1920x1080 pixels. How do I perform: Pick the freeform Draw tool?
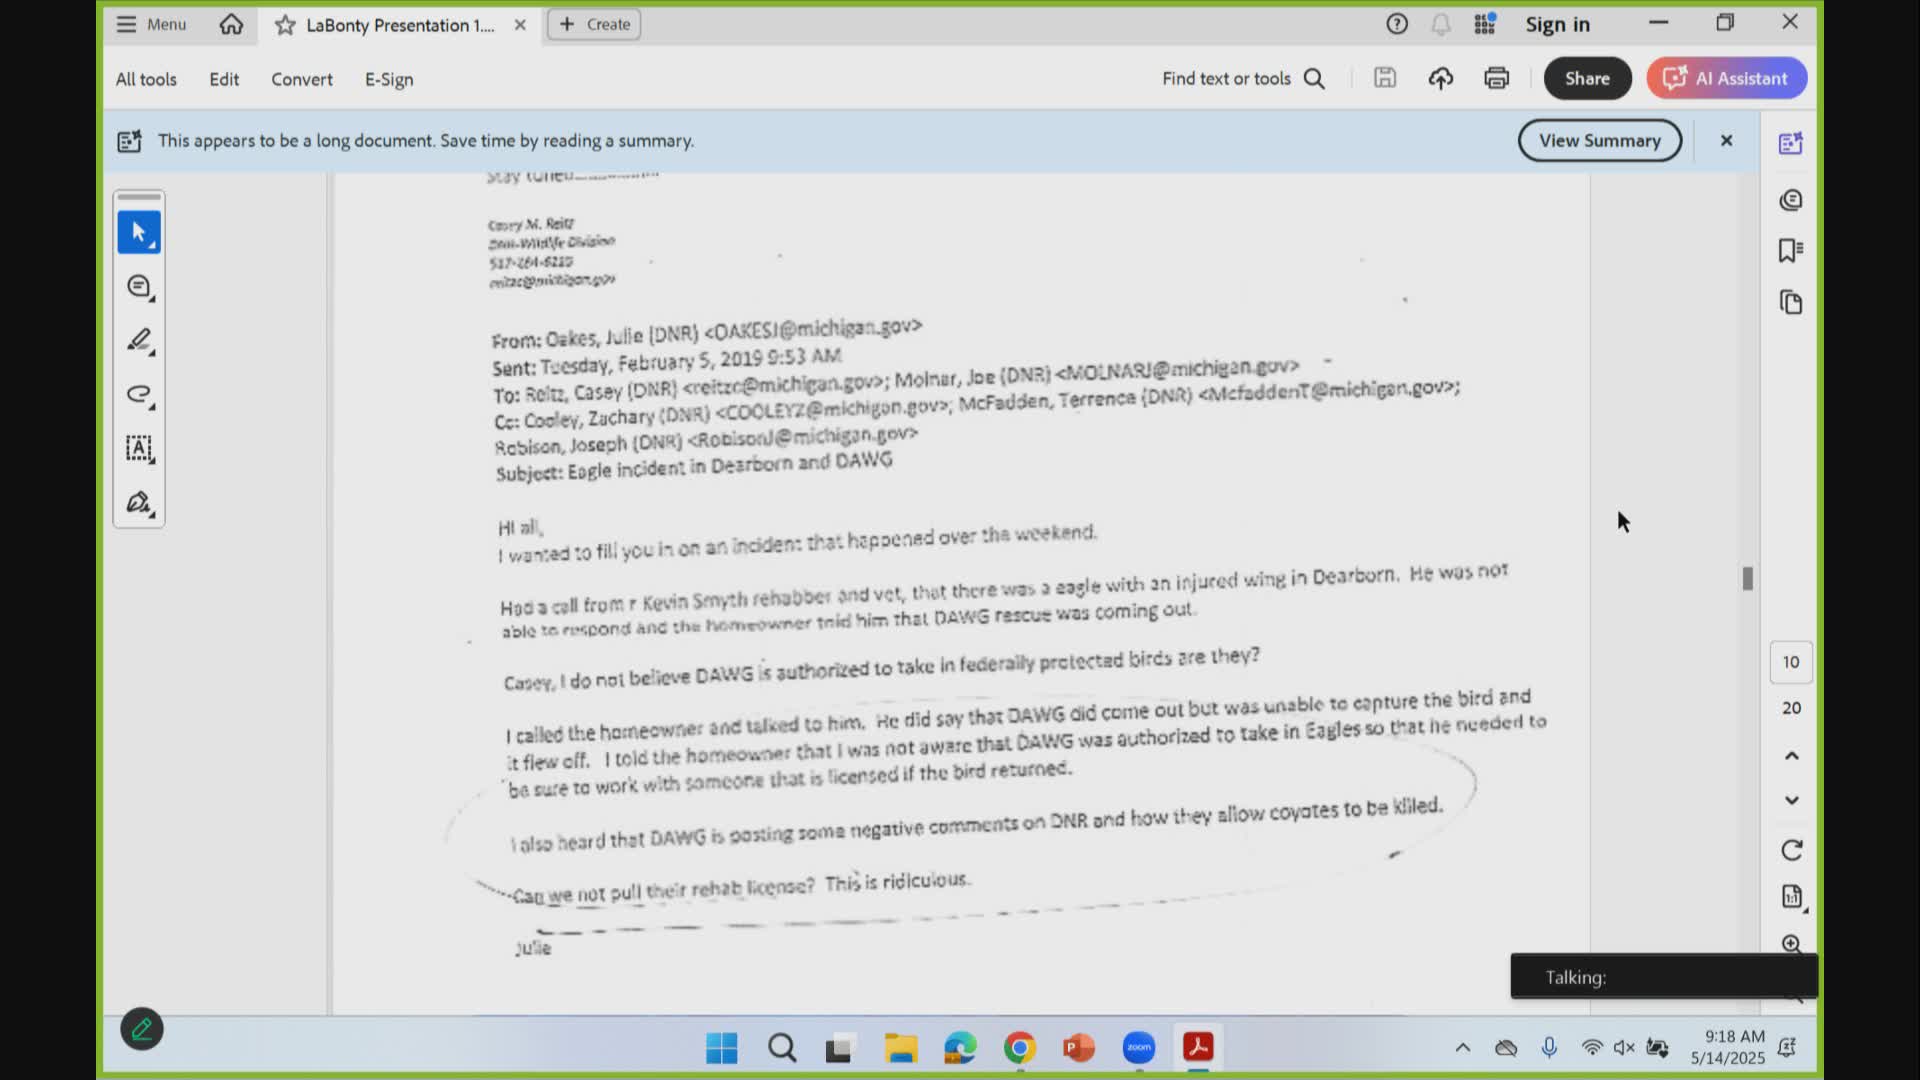pos(139,394)
